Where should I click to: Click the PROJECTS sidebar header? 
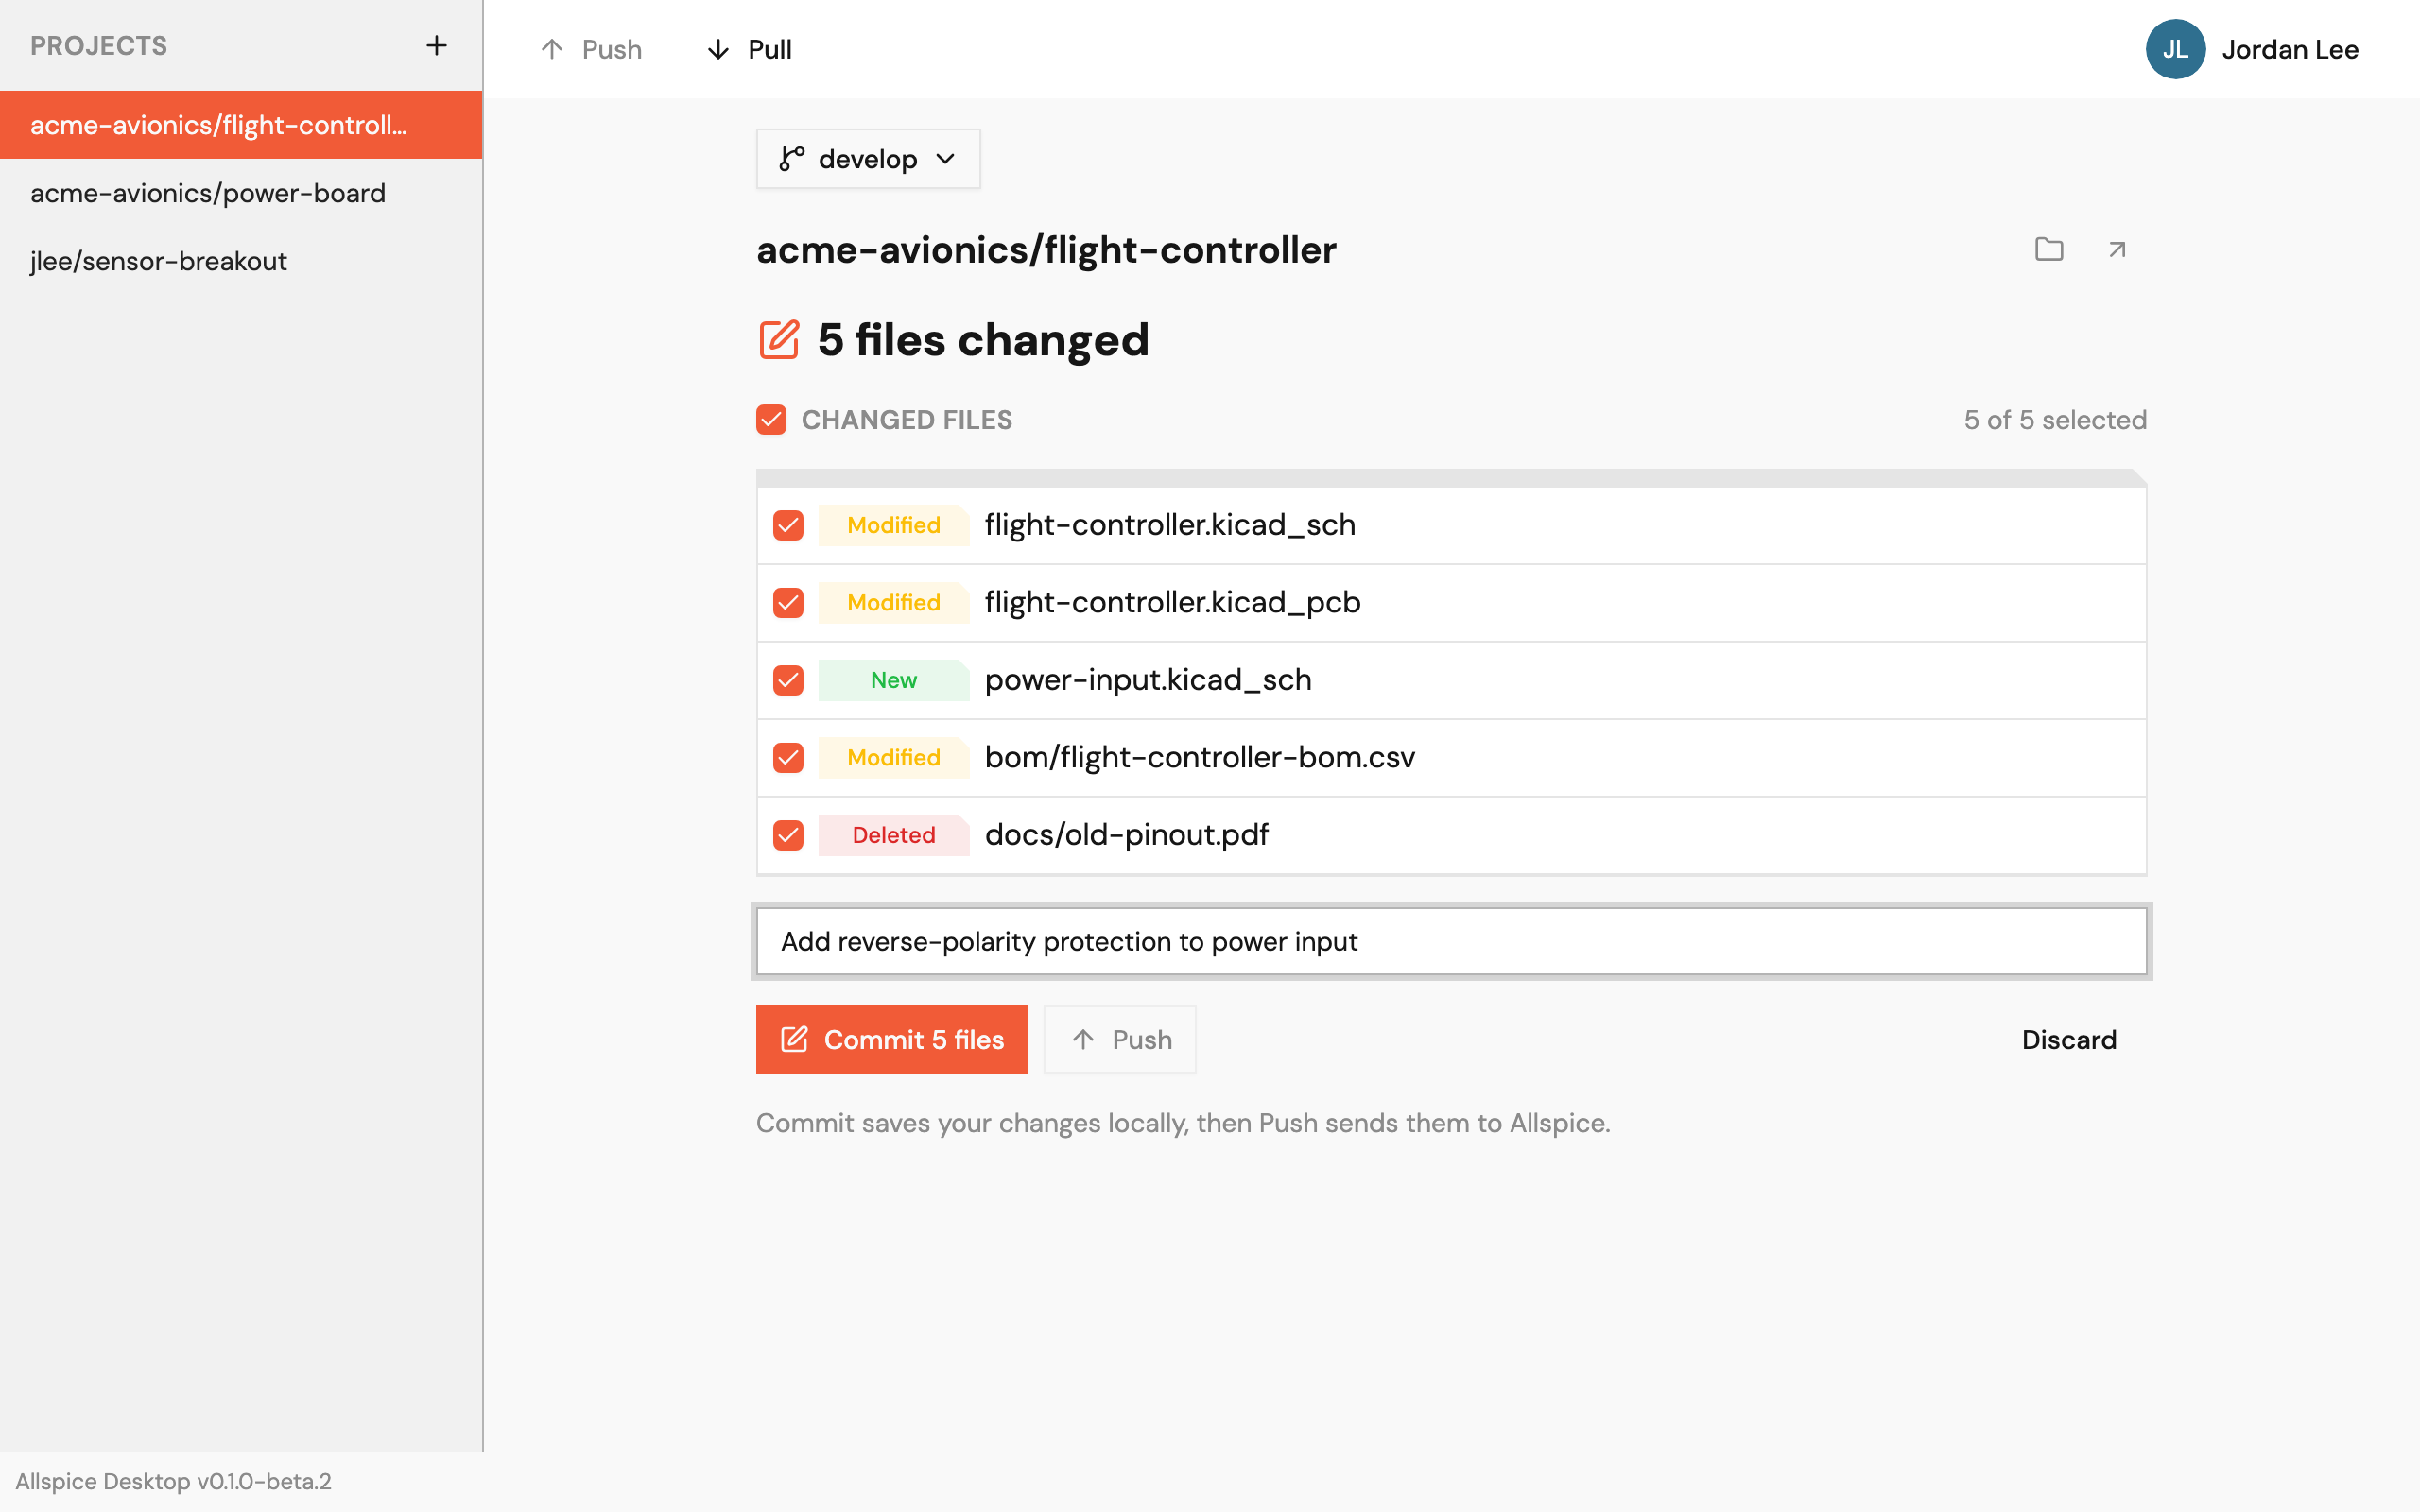click(x=98, y=45)
